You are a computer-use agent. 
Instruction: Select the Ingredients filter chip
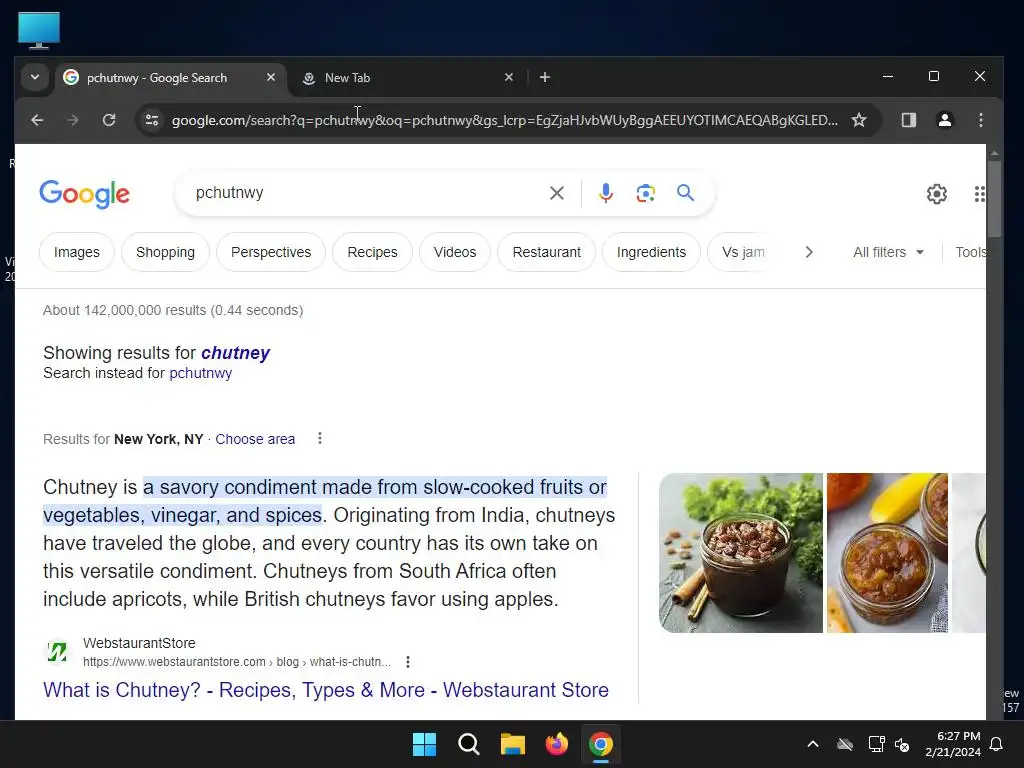(651, 252)
